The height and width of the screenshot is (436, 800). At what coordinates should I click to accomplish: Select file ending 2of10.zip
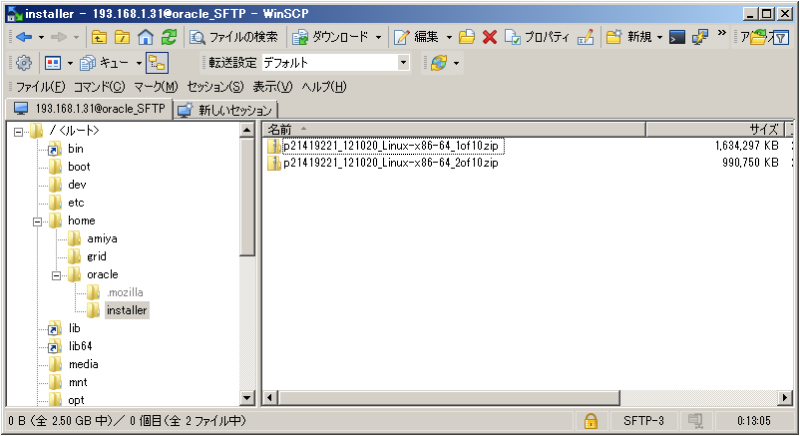coord(391,163)
